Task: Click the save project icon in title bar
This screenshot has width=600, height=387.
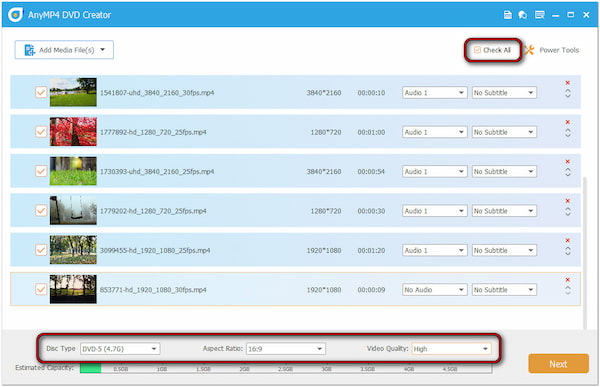Action: (x=508, y=15)
